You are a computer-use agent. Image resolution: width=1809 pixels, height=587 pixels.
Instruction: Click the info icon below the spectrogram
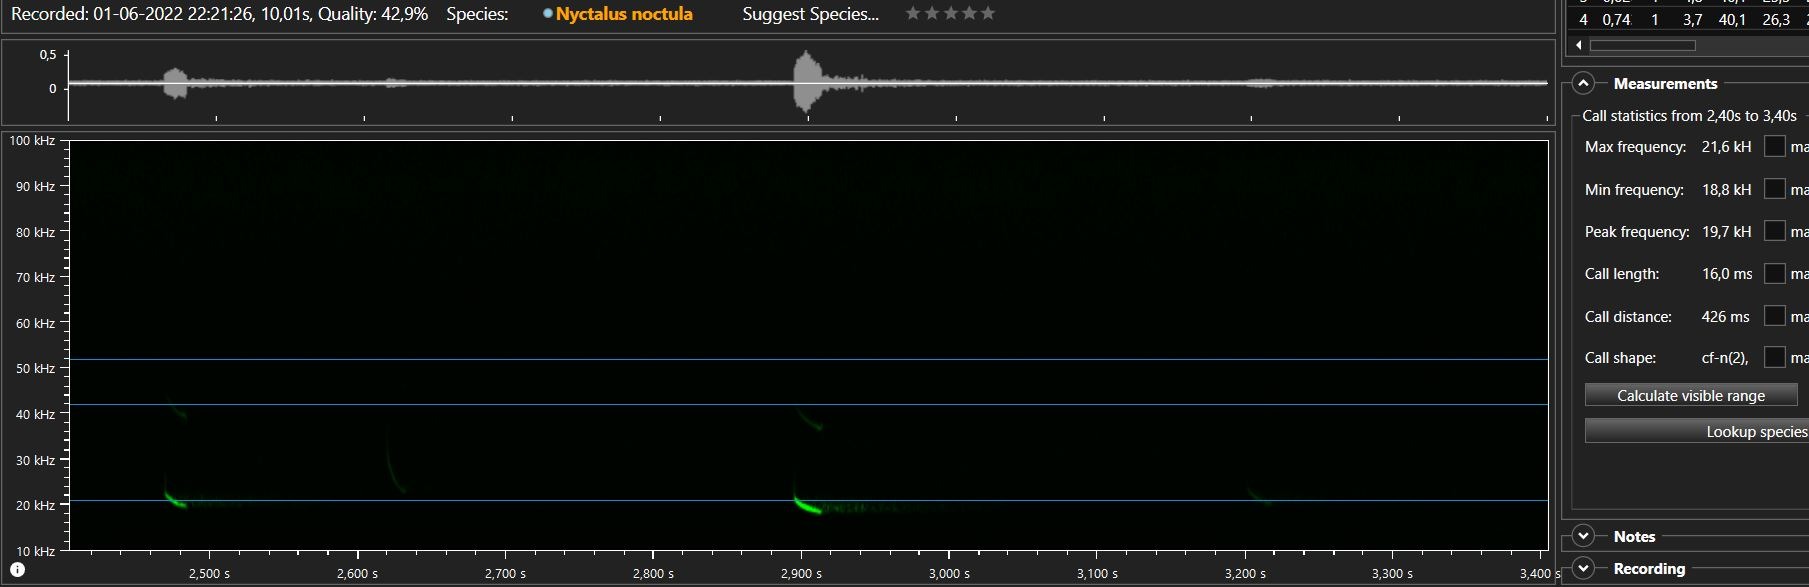pyautogui.click(x=17, y=569)
